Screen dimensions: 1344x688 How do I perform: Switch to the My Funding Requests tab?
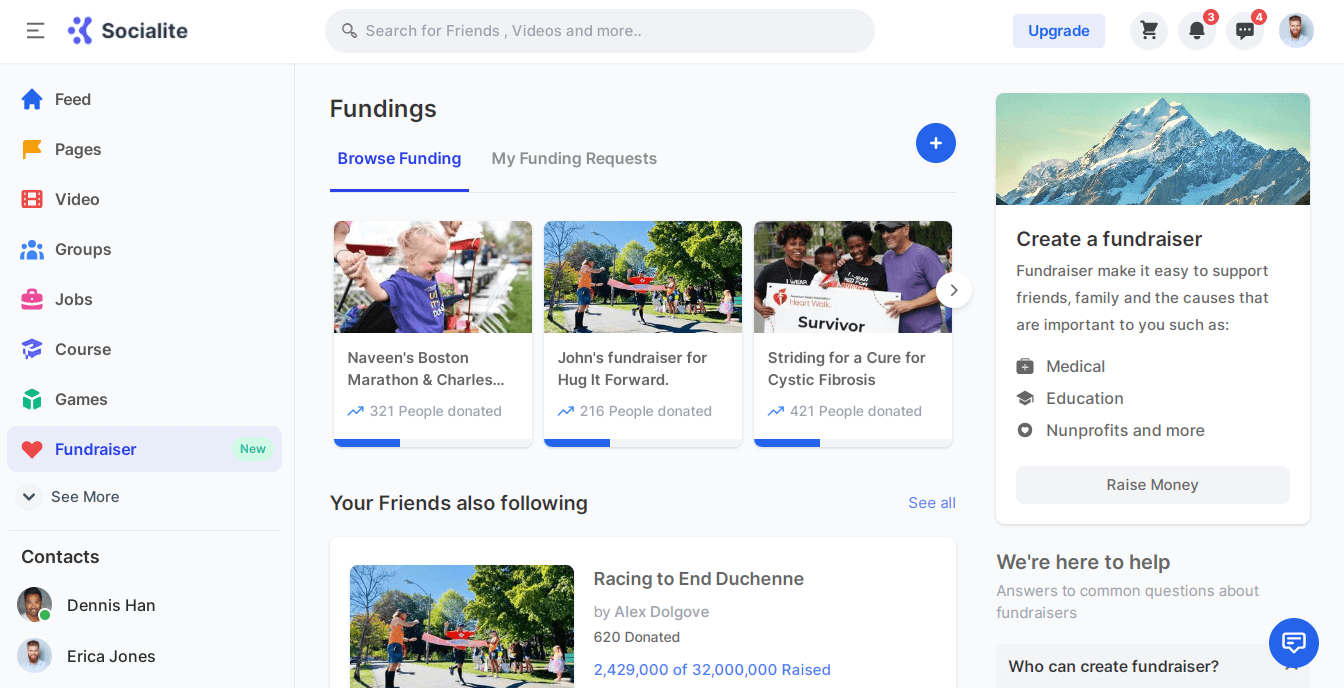pos(574,159)
